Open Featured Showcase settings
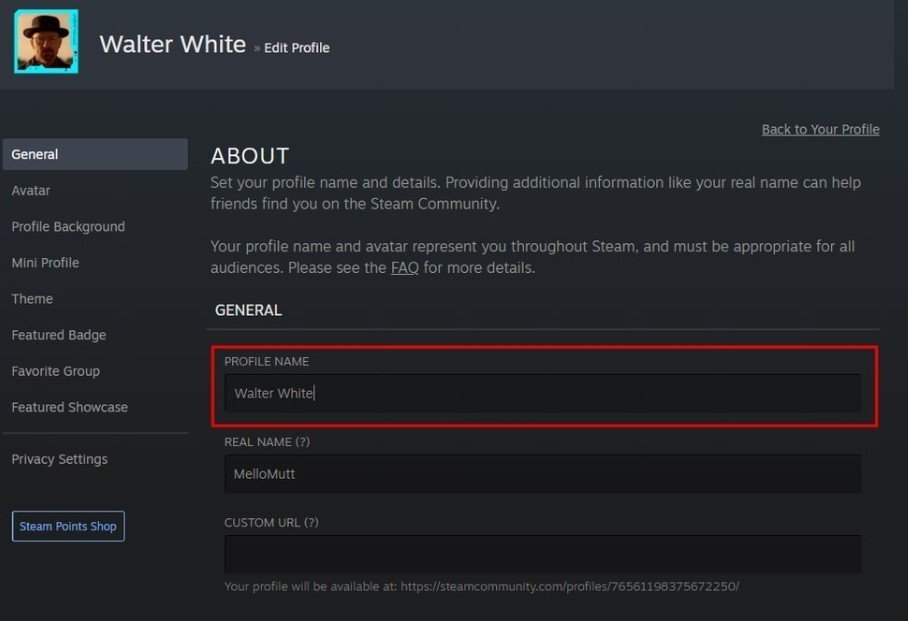The width and height of the screenshot is (908, 621). pos(69,407)
